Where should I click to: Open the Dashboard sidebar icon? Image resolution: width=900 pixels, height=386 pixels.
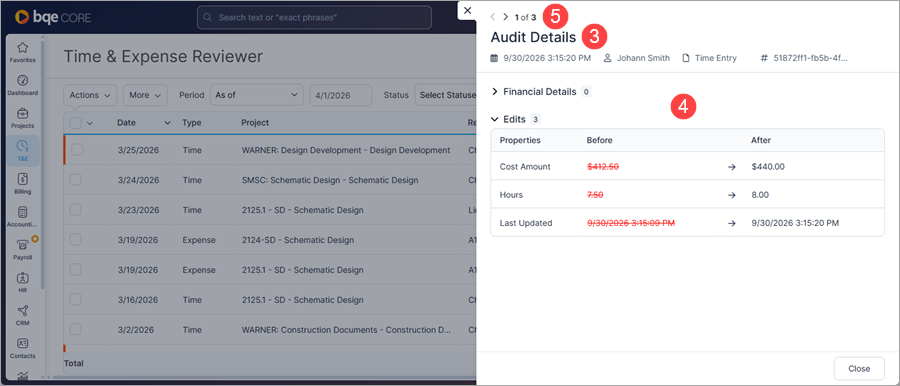pos(22,85)
